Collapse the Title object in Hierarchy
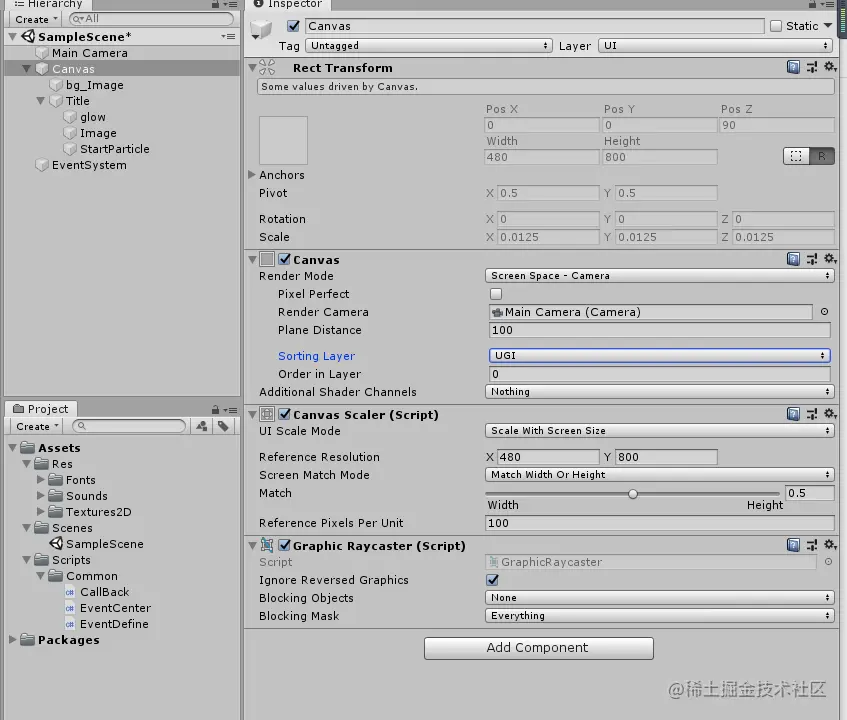This screenshot has height=720, width=847. 41,100
